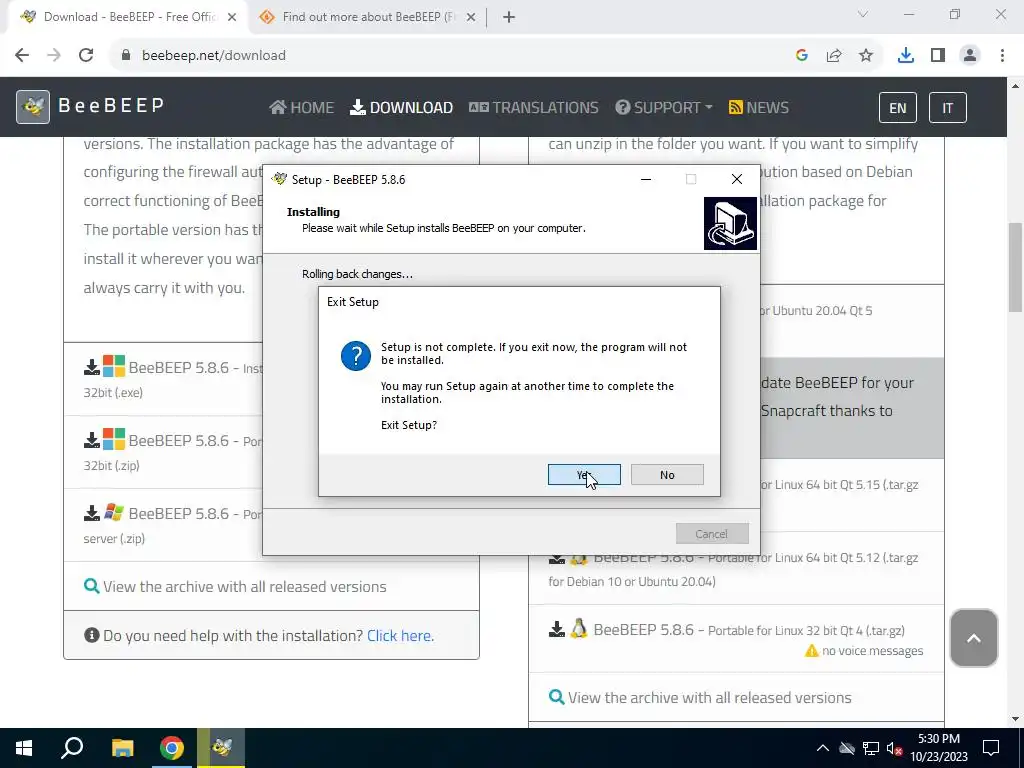Choose No in Exit Setup dialog
The width and height of the screenshot is (1024, 768).
point(667,475)
